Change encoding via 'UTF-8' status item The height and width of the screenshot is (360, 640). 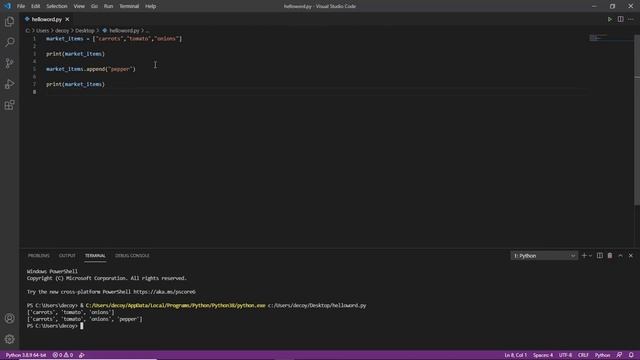(x=565, y=355)
